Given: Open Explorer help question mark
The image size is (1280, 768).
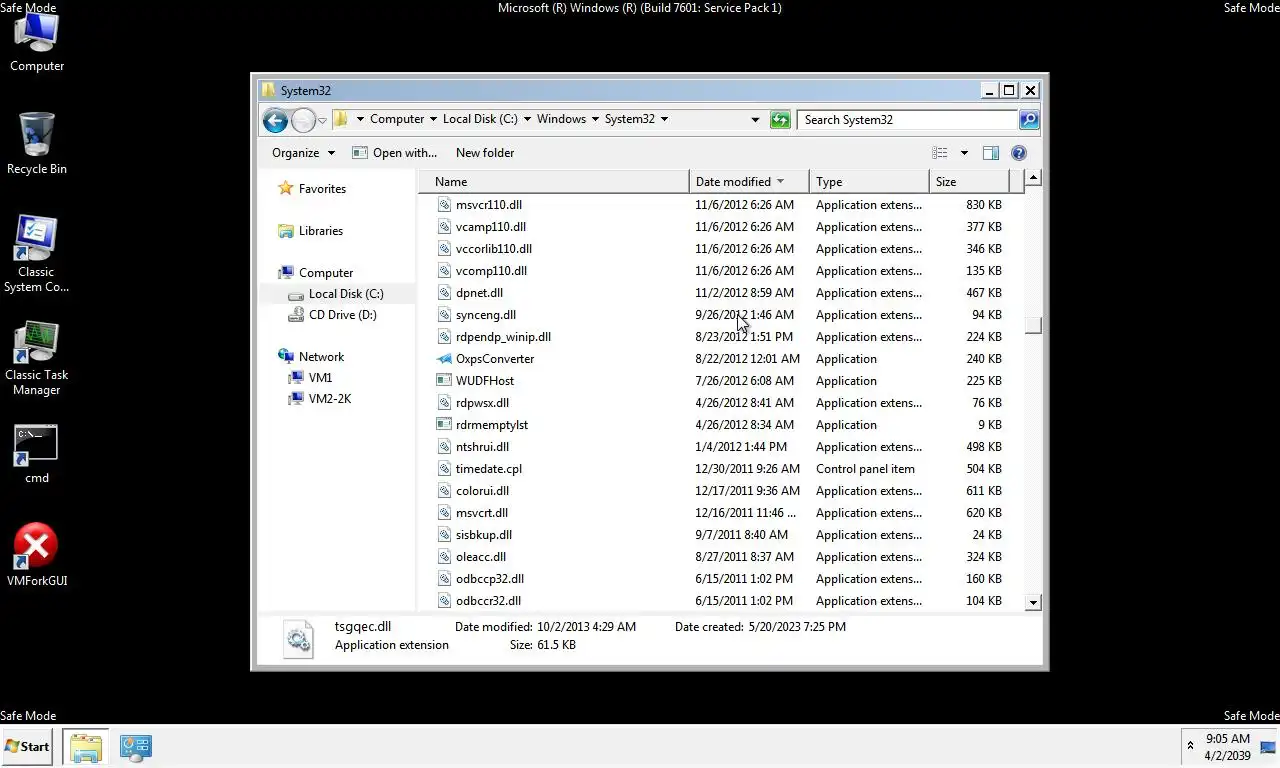Looking at the screenshot, I should click(x=1019, y=153).
